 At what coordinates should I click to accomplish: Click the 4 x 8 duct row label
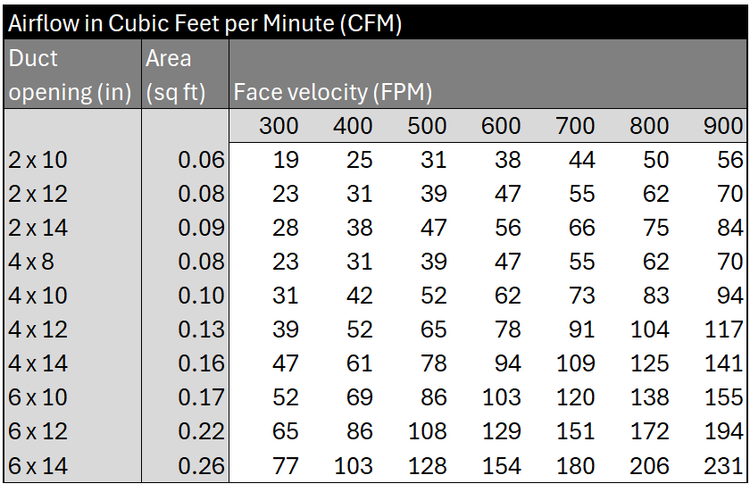[31, 262]
